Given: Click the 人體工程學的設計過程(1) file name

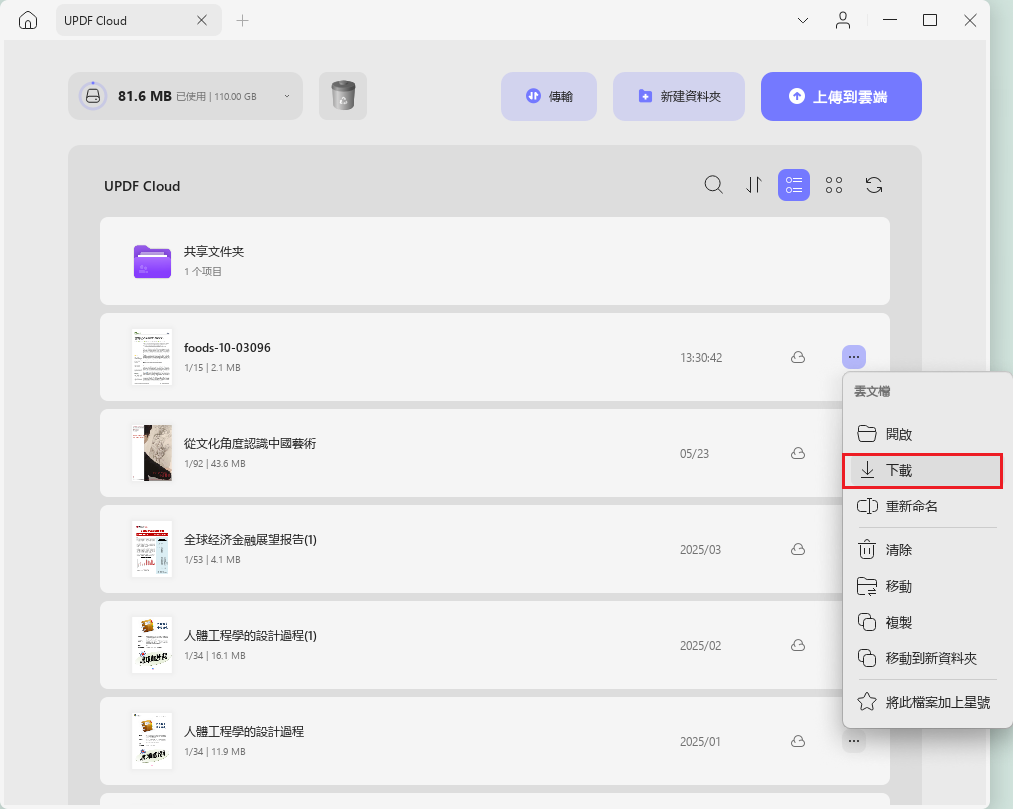Looking at the screenshot, I should click(x=251, y=636).
